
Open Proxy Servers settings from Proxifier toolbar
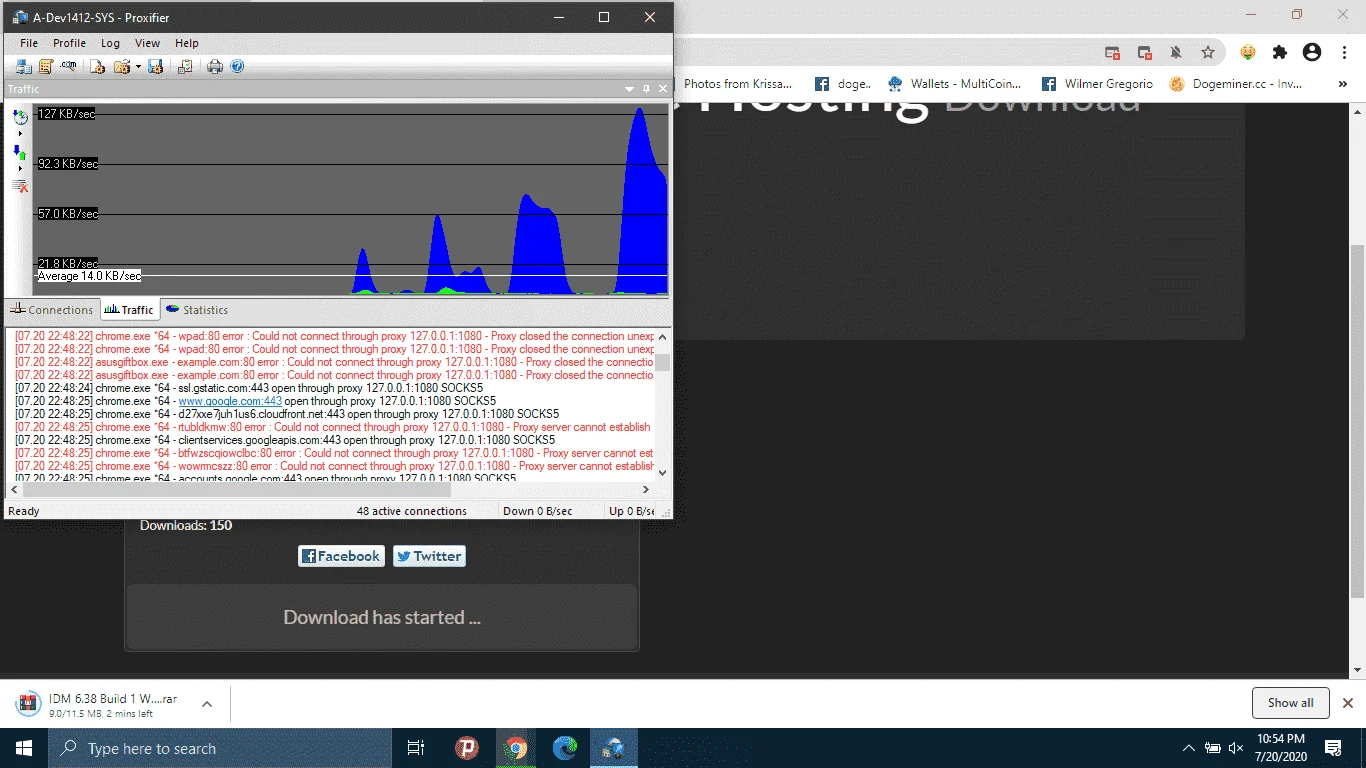(24, 67)
